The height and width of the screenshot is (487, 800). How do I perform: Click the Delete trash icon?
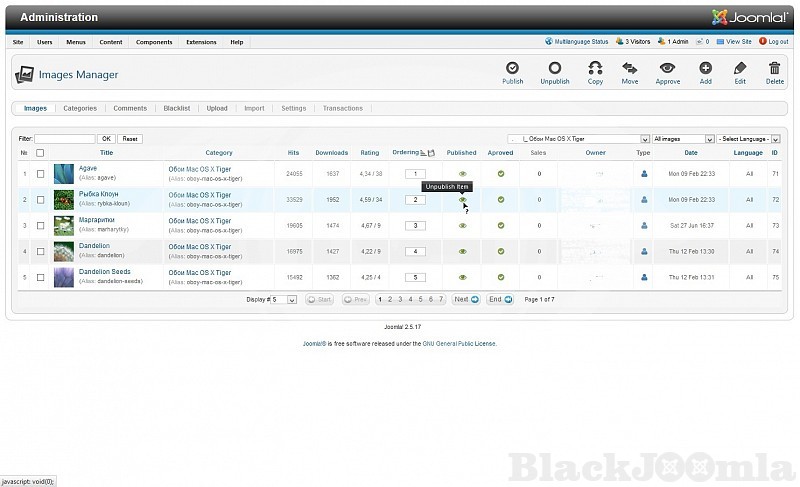[775, 68]
